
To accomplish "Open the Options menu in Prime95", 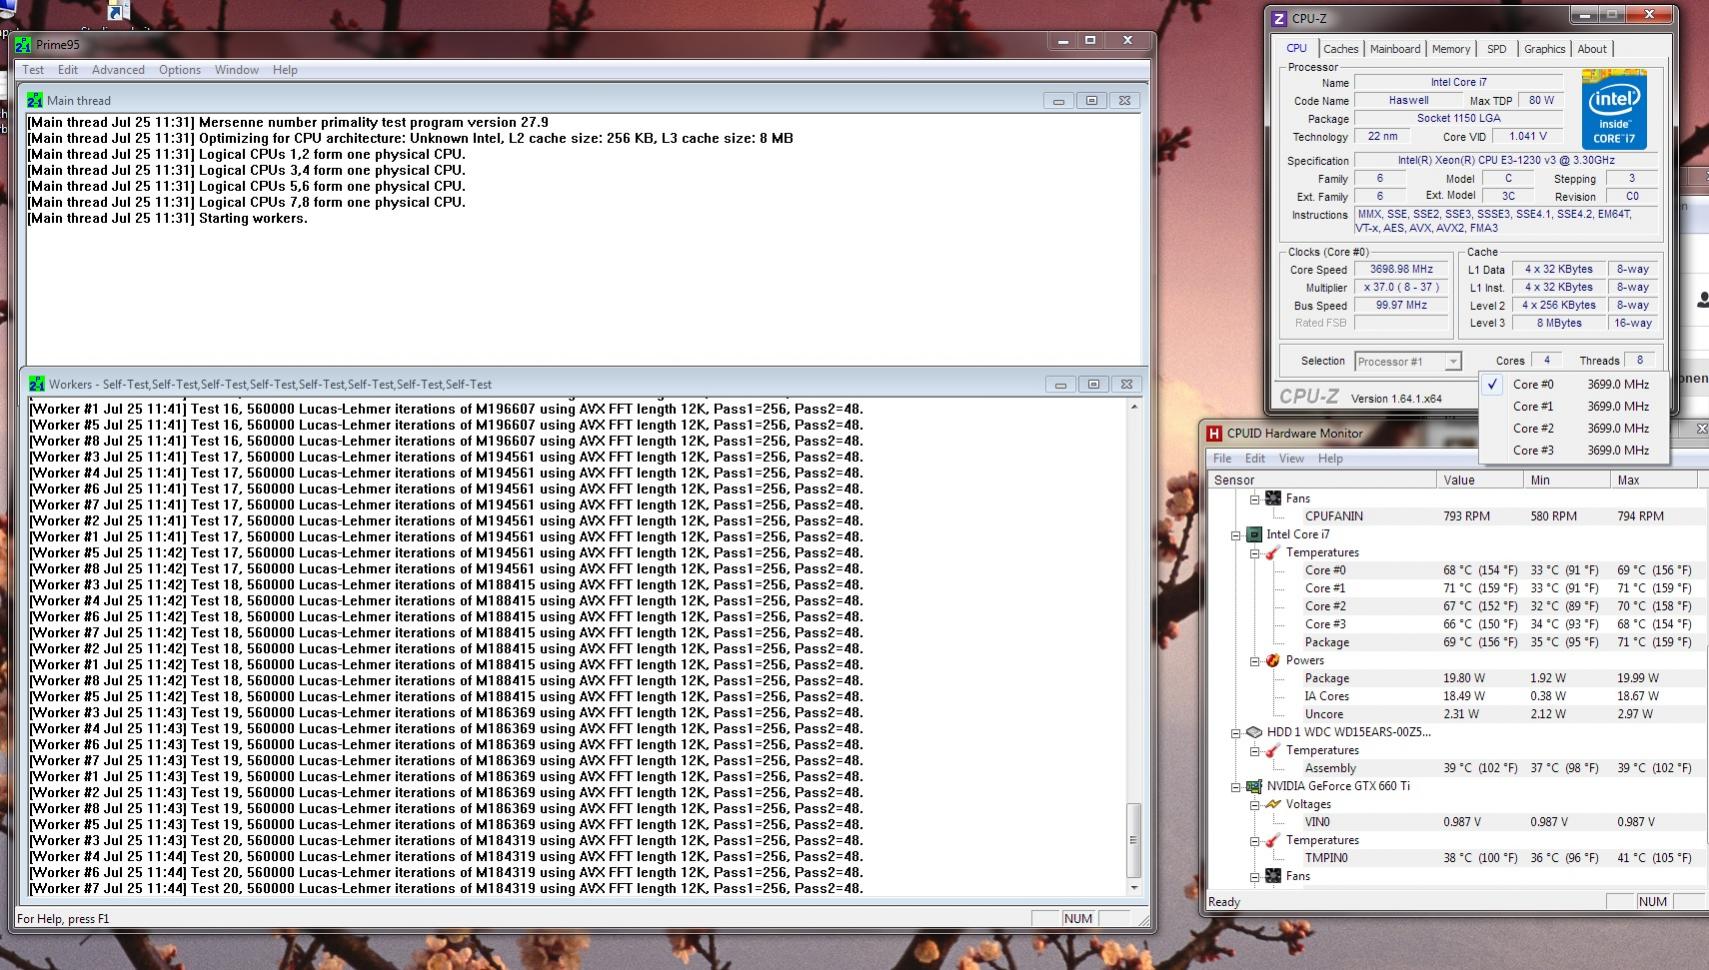I will [179, 70].
